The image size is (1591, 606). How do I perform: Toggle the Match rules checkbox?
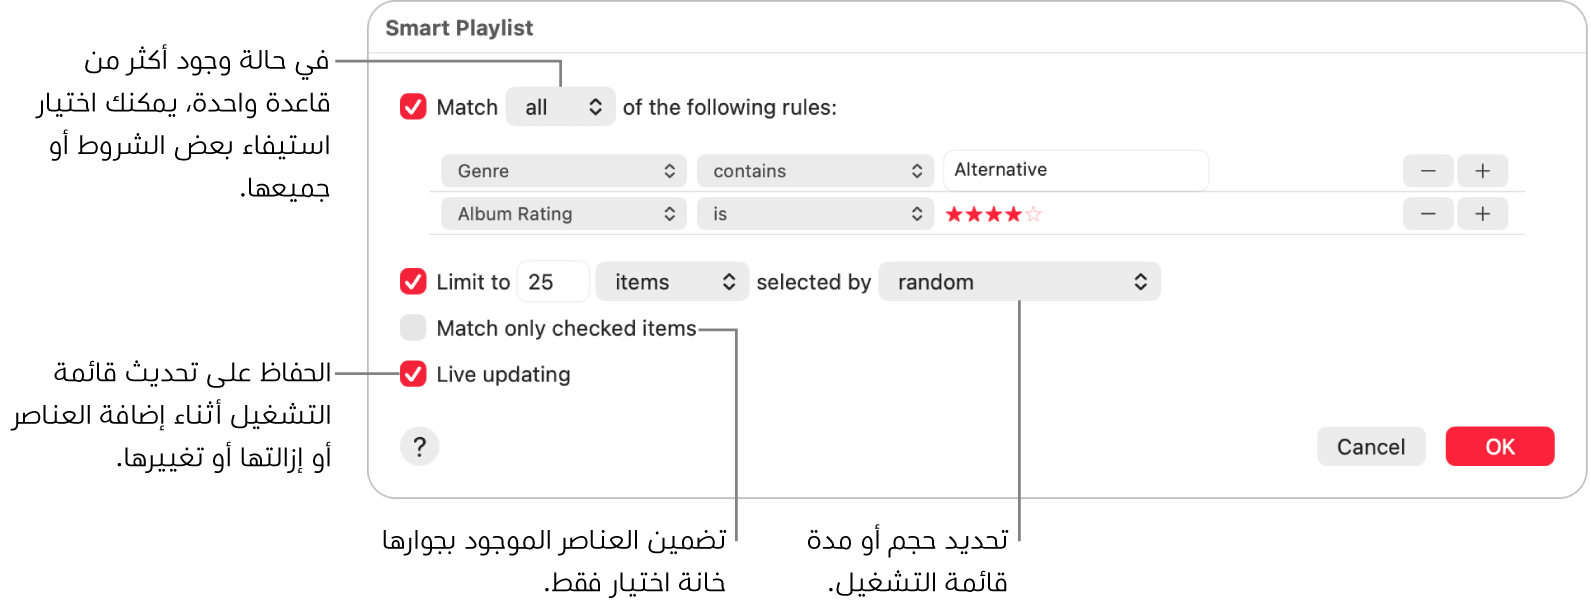tap(413, 107)
